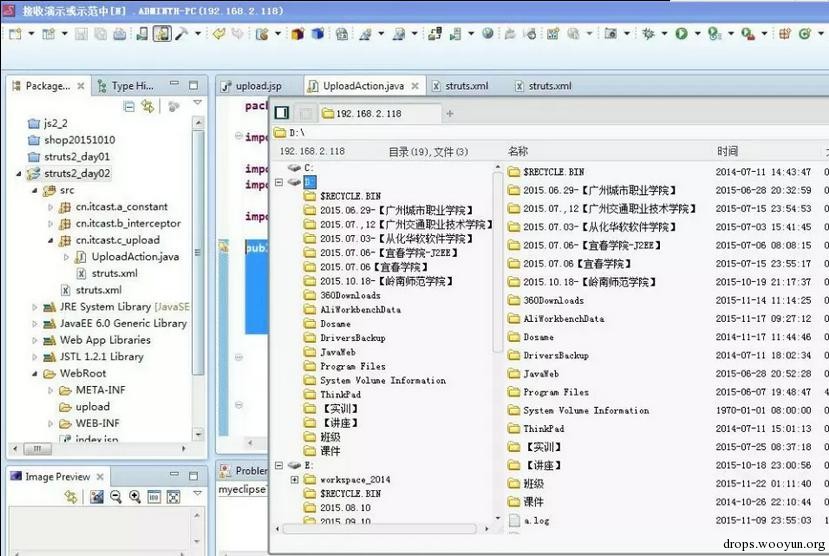Click the green Run button in toolbar

tap(681, 34)
